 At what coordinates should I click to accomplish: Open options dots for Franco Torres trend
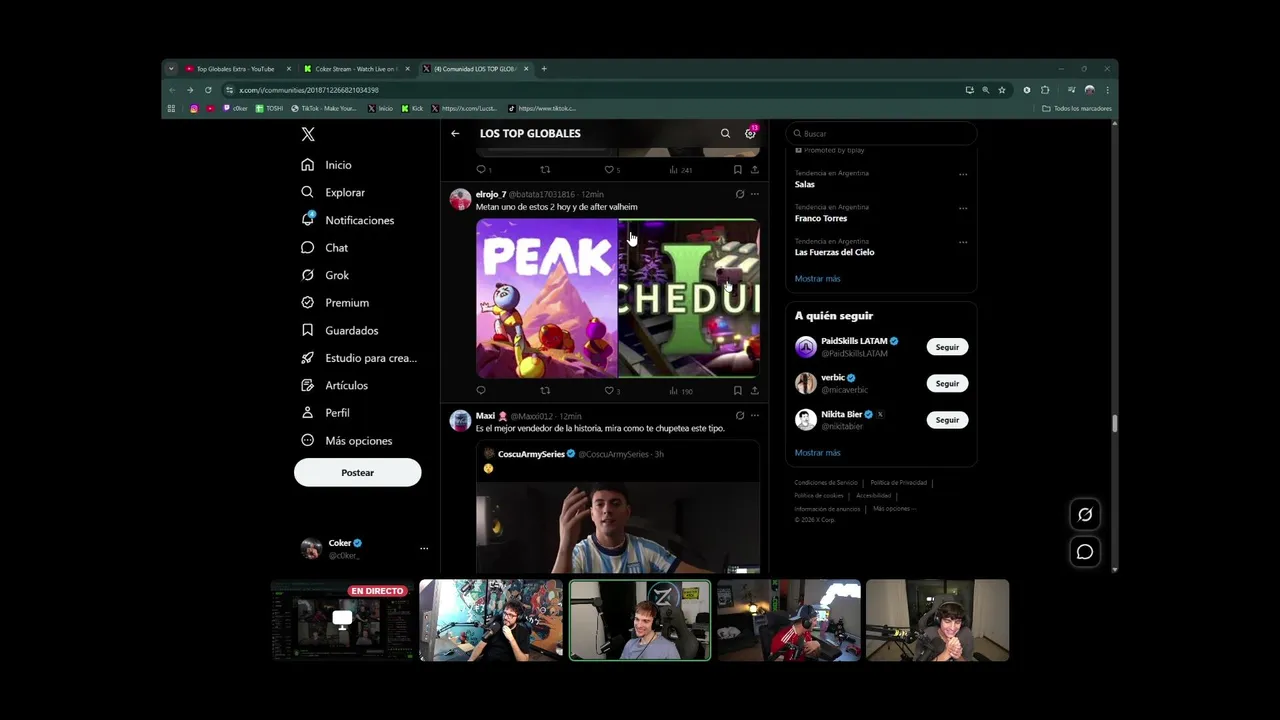pos(963,208)
